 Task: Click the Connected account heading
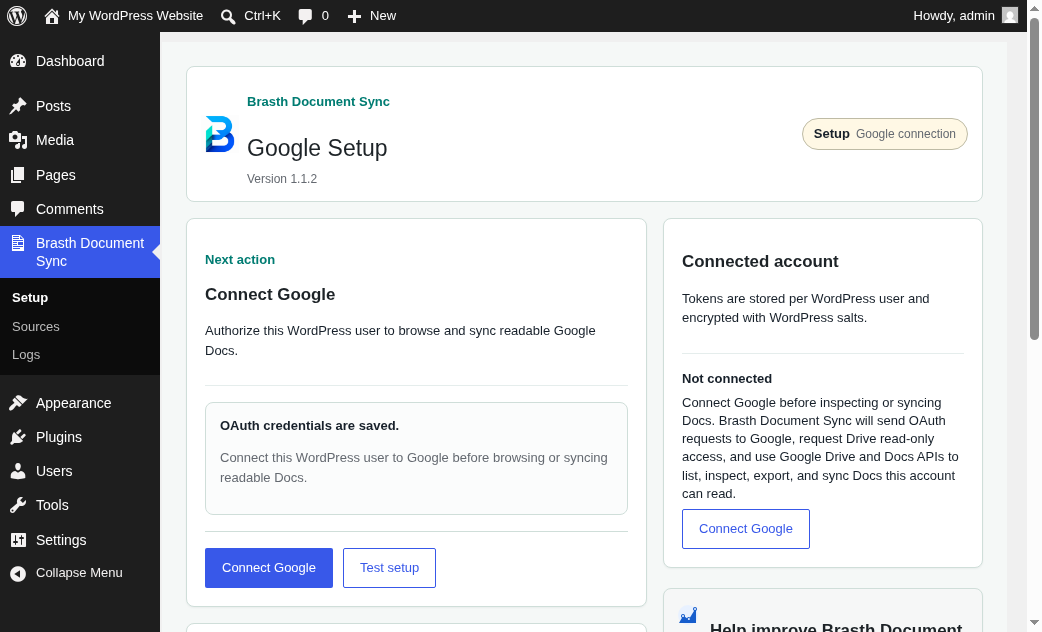(760, 261)
